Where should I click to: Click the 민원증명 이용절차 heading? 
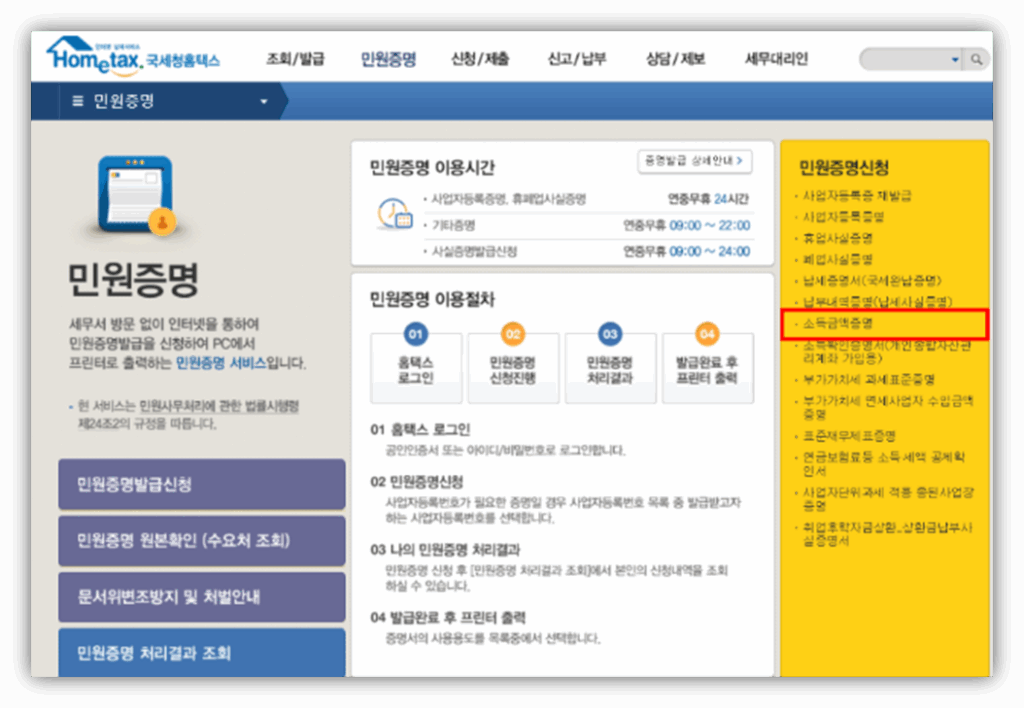432,300
